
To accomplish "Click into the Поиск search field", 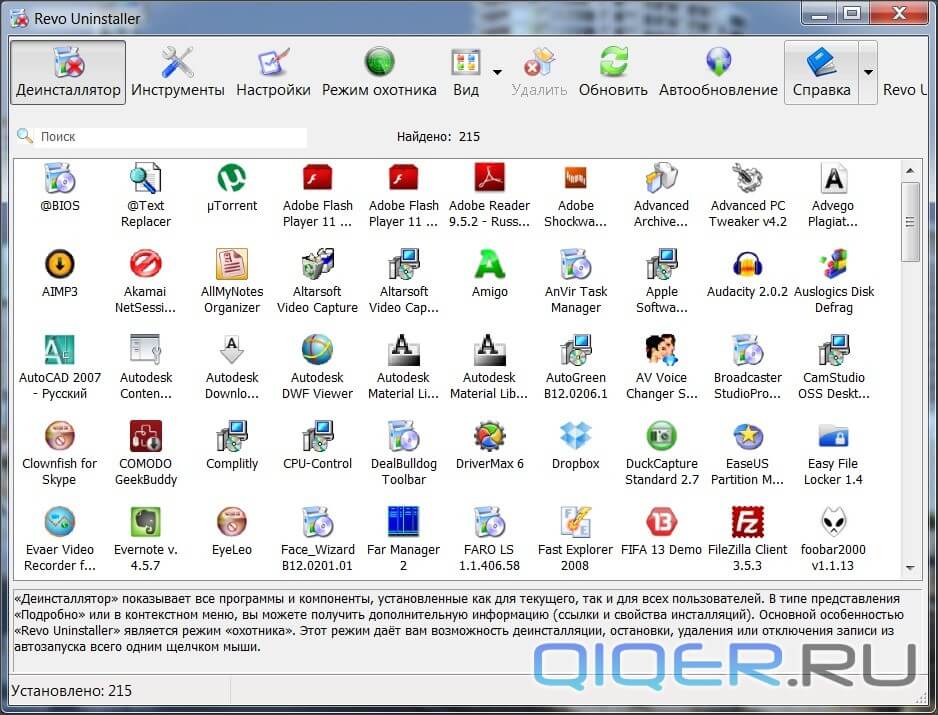I will coord(170,137).
